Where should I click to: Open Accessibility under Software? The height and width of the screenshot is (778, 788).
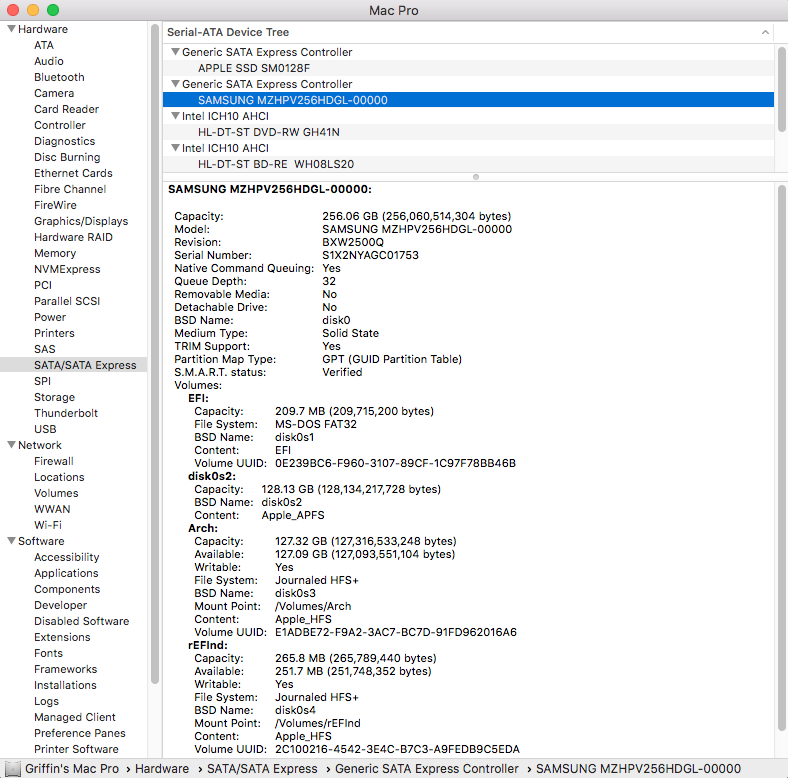[67, 557]
